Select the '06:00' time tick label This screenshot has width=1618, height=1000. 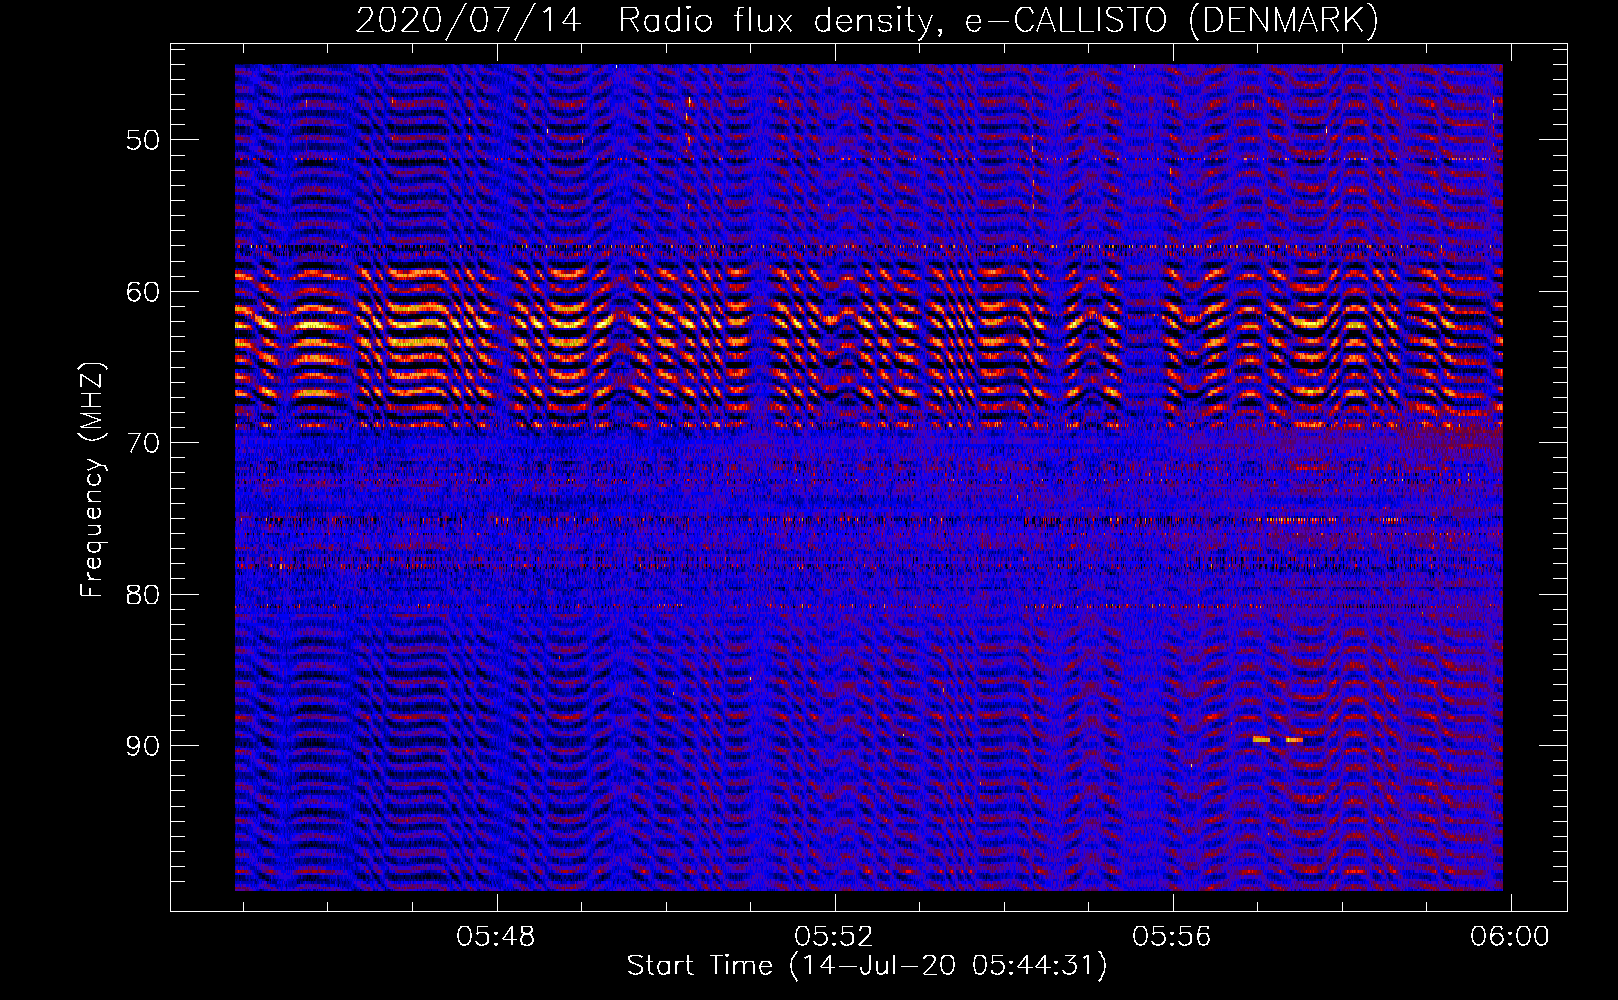tap(1510, 937)
